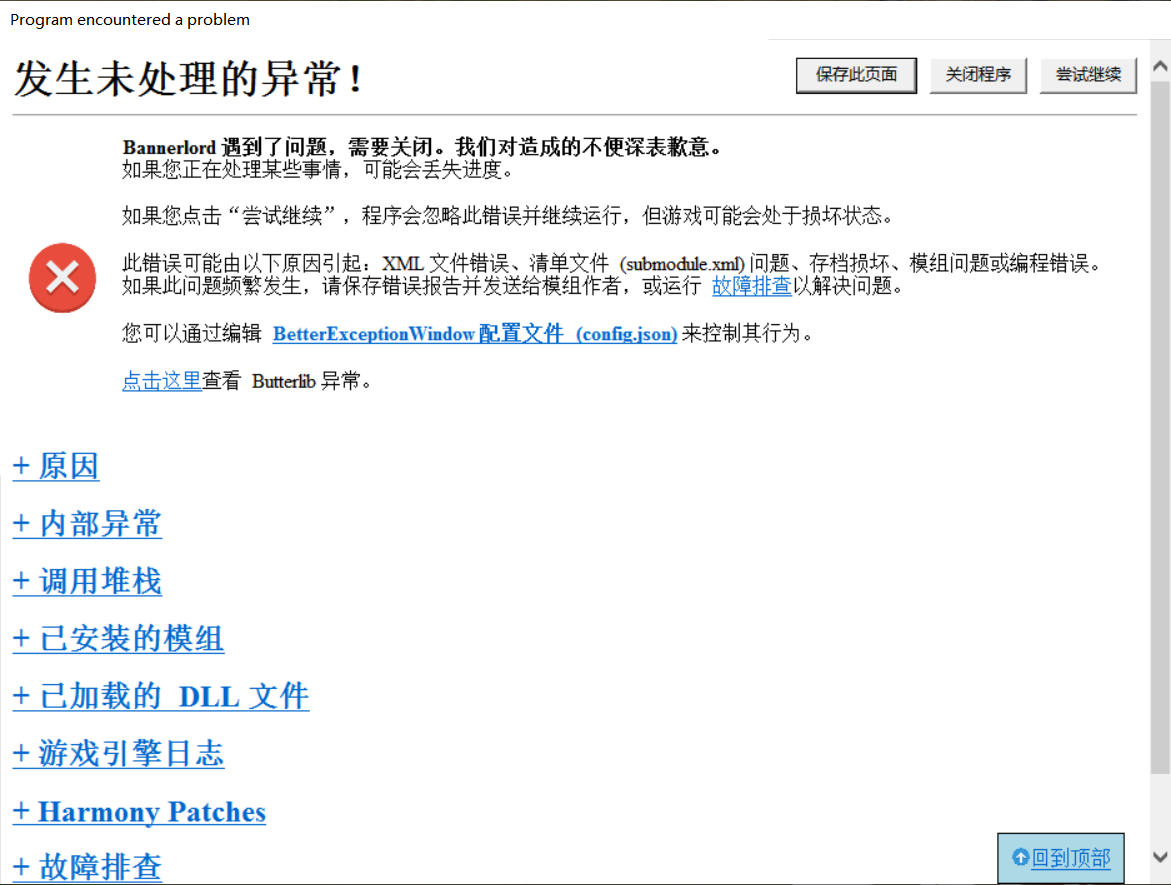Screen dimensions: 1171x885
Task: Click the scrollbar down arrow
Action: 1160,857
